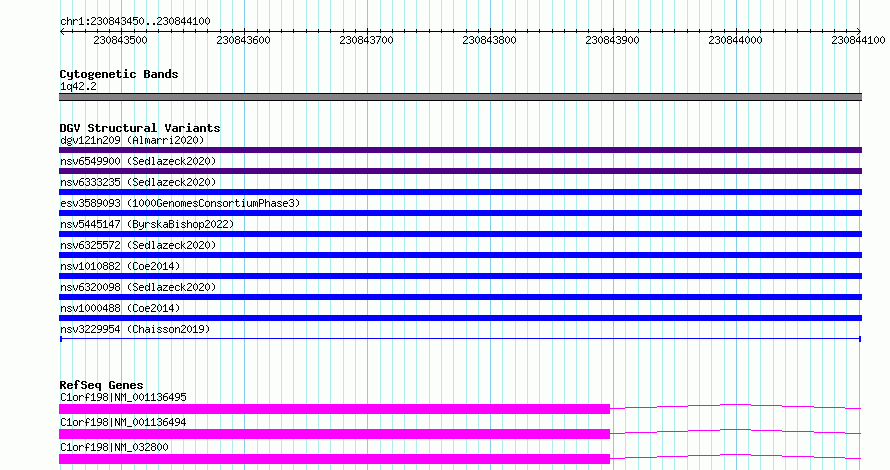890x470 pixels.
Task: Click the RefSeq Genes track title
Action: point(101,385)
